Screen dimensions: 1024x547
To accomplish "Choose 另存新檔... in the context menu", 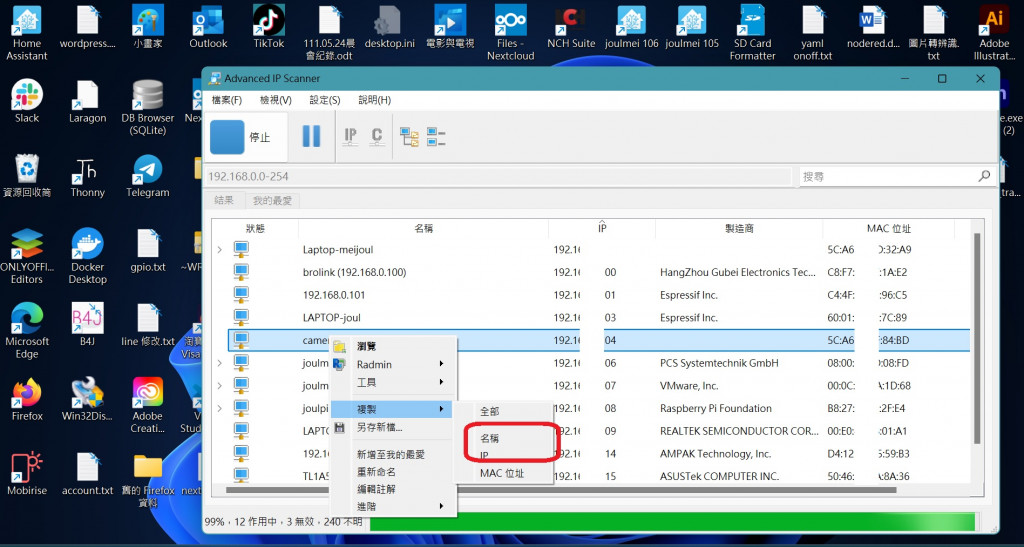I will tap(393, 428).
